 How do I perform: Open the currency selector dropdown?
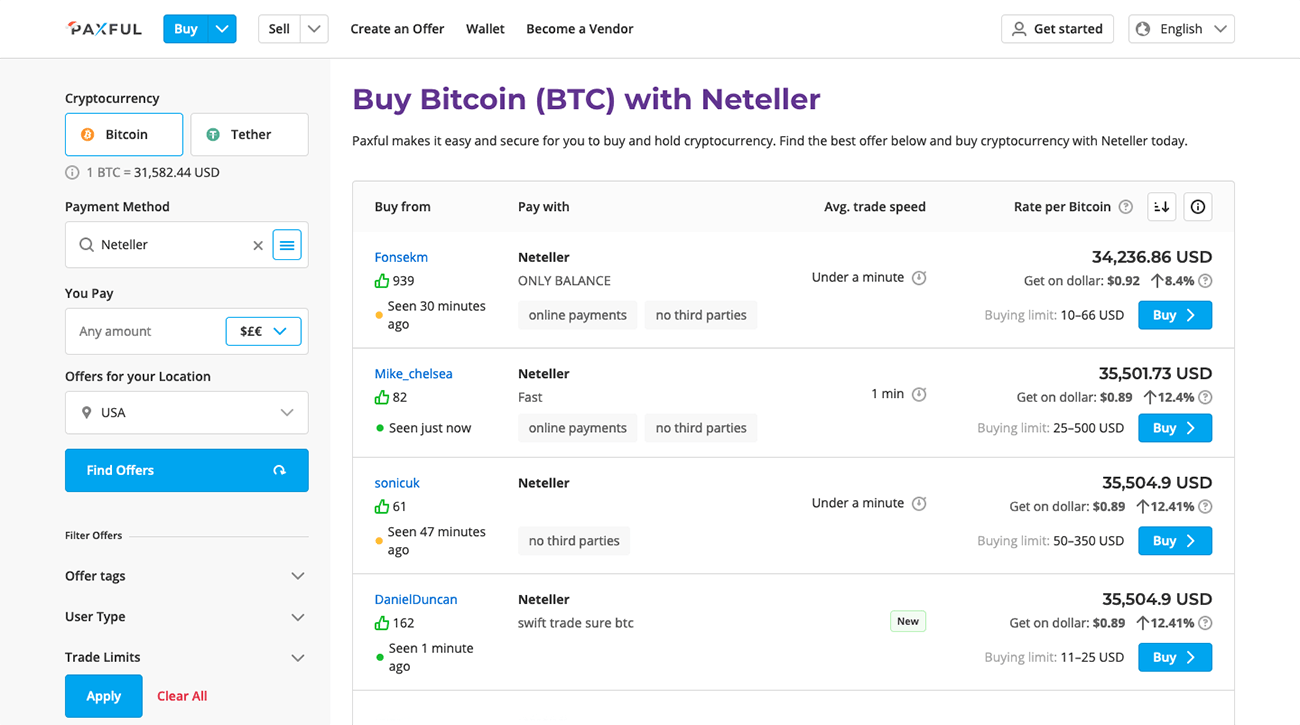click(x=263, y=331)
